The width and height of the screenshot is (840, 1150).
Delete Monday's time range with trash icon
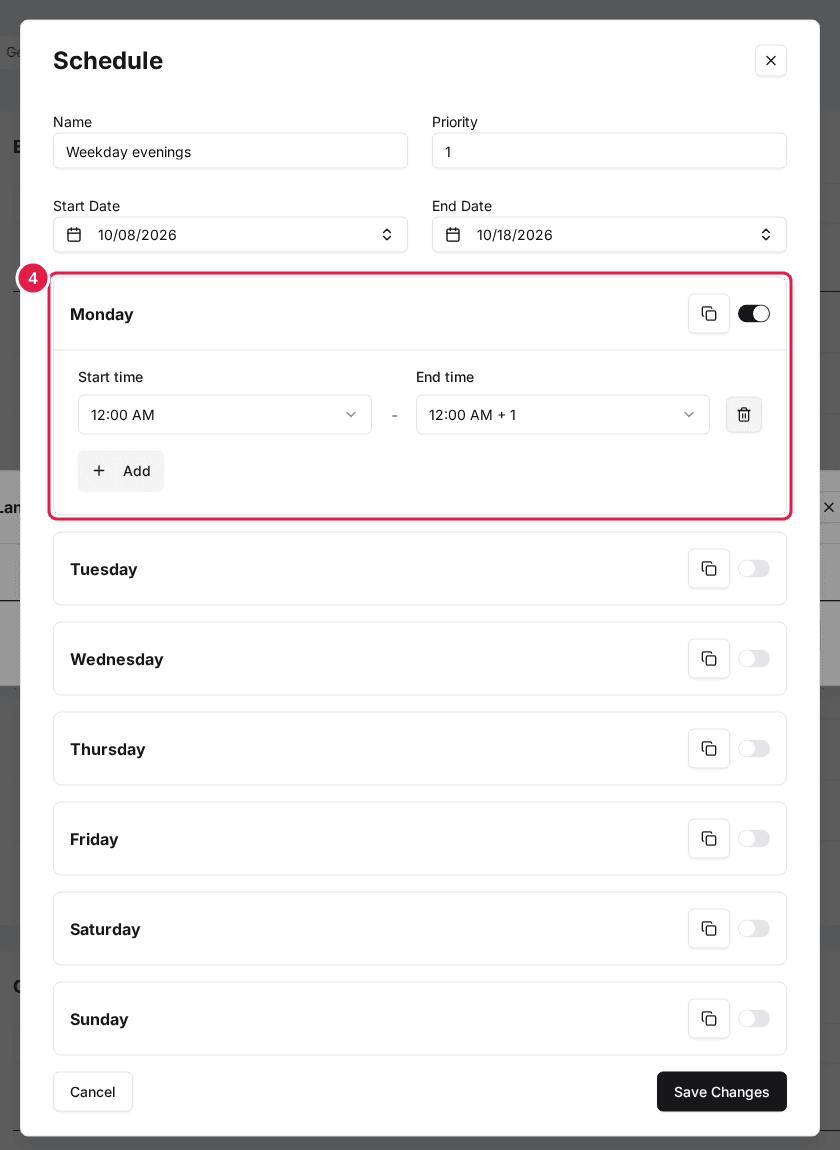pyautogui.click(x=744, y=414)
